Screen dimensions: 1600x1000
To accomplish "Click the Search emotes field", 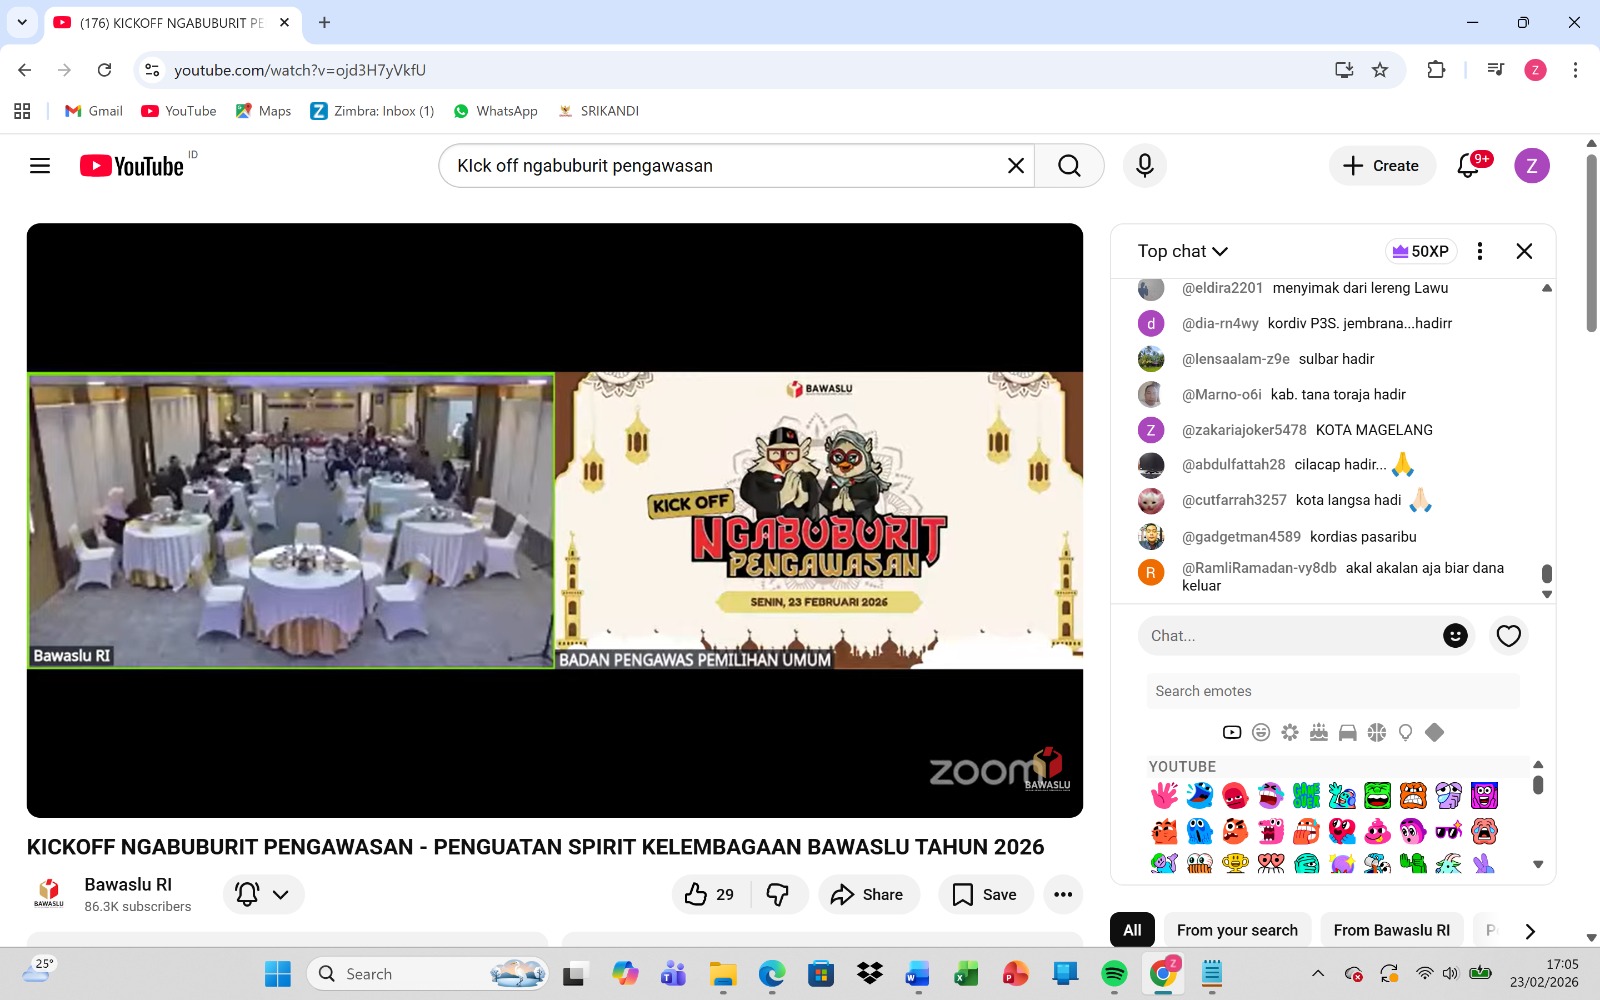I will pyautogui.click(x=1333, y=691).
